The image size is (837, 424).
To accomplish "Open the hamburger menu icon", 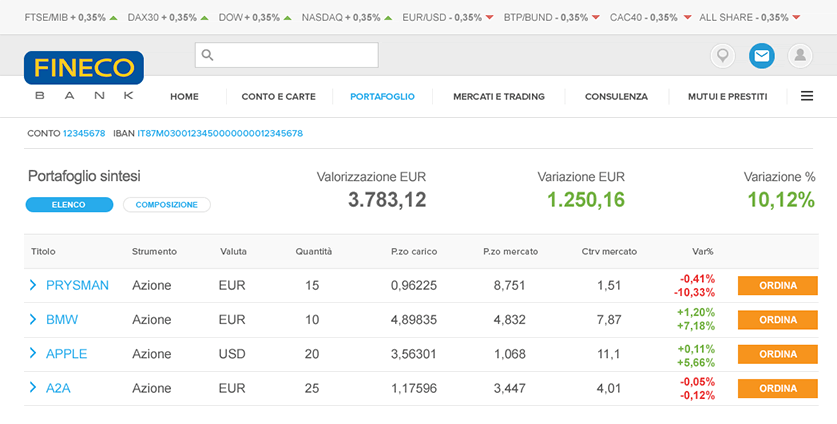I will [807, 96].
